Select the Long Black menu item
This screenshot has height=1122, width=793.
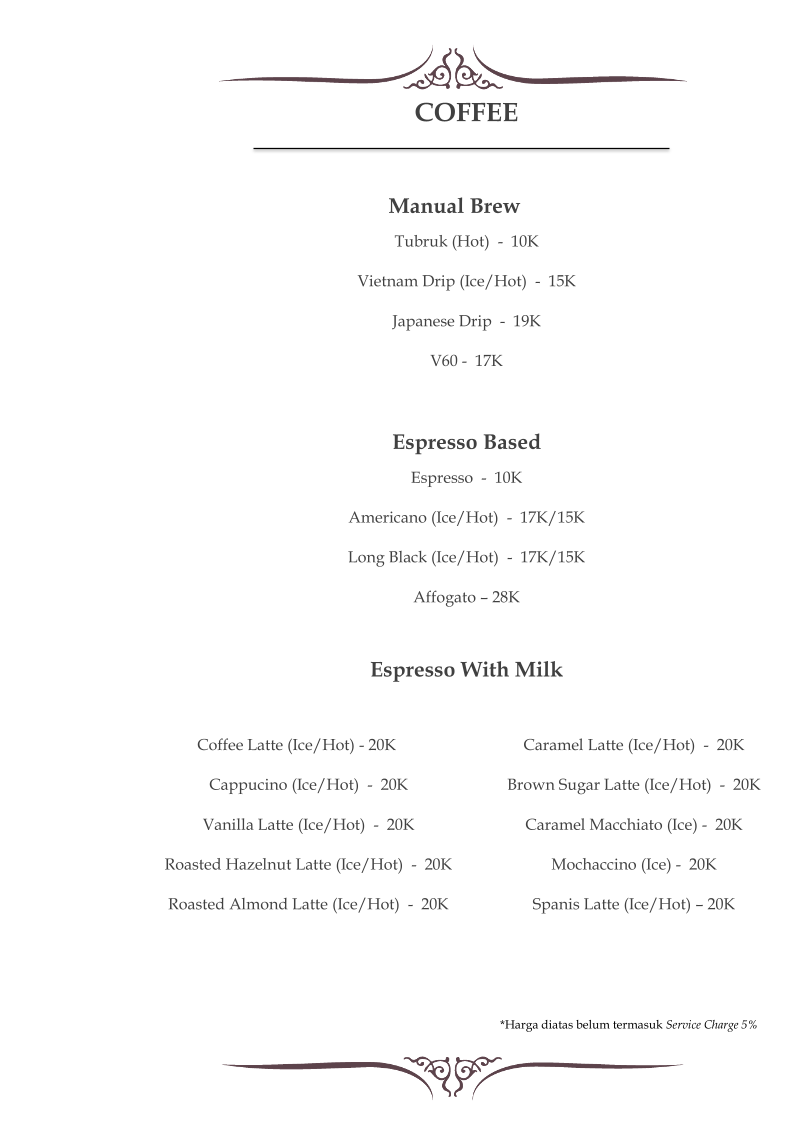(x=466, y=557)
